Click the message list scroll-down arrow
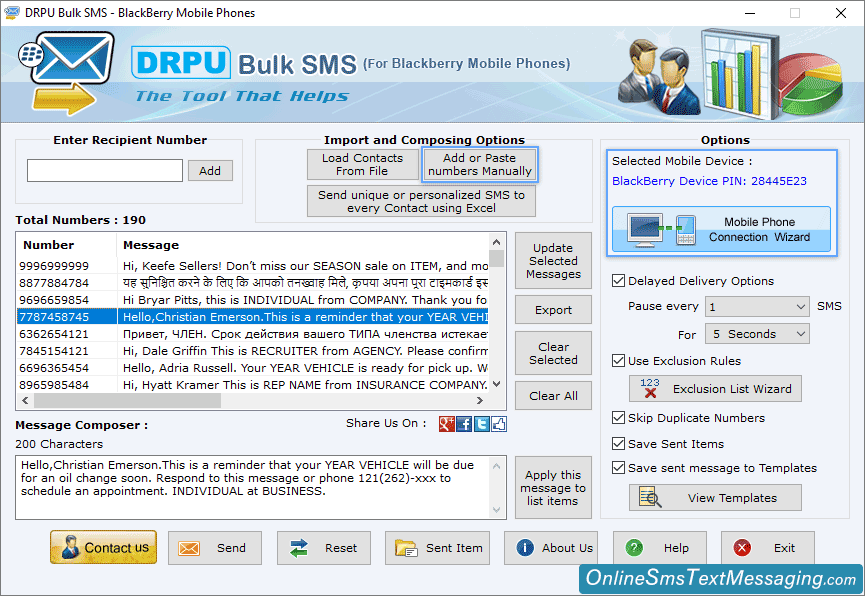 pos(496,384)
